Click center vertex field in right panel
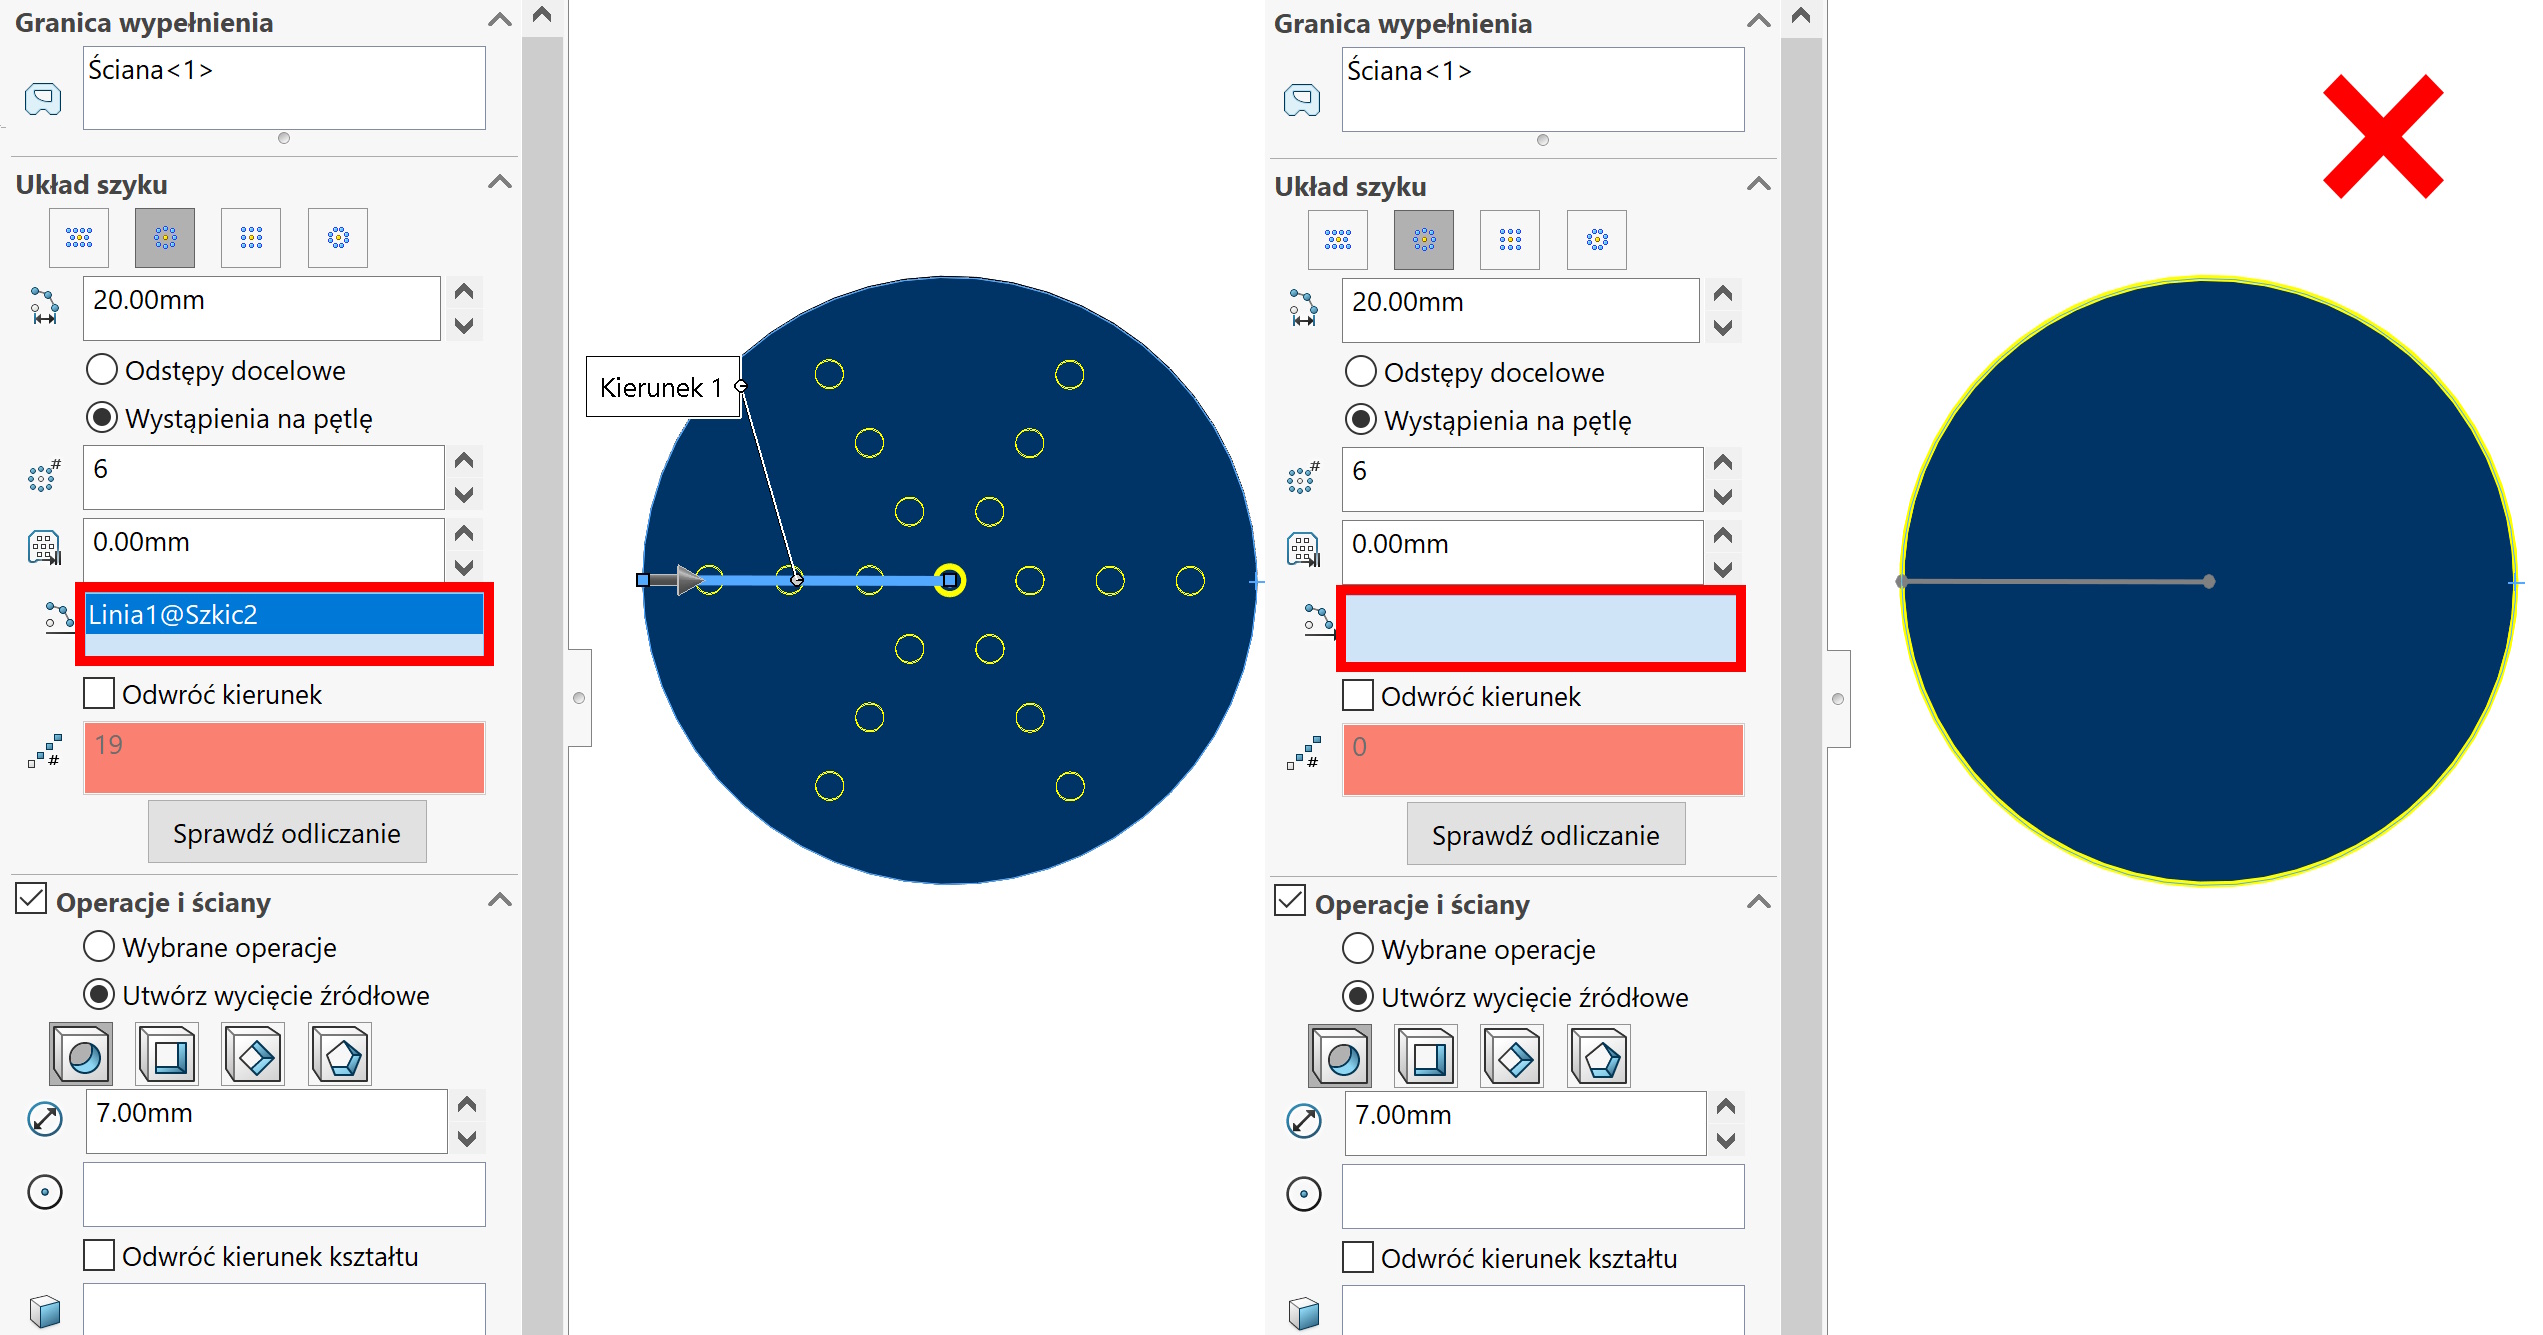The image size is (2543, 1335). click(1543, 1196)
